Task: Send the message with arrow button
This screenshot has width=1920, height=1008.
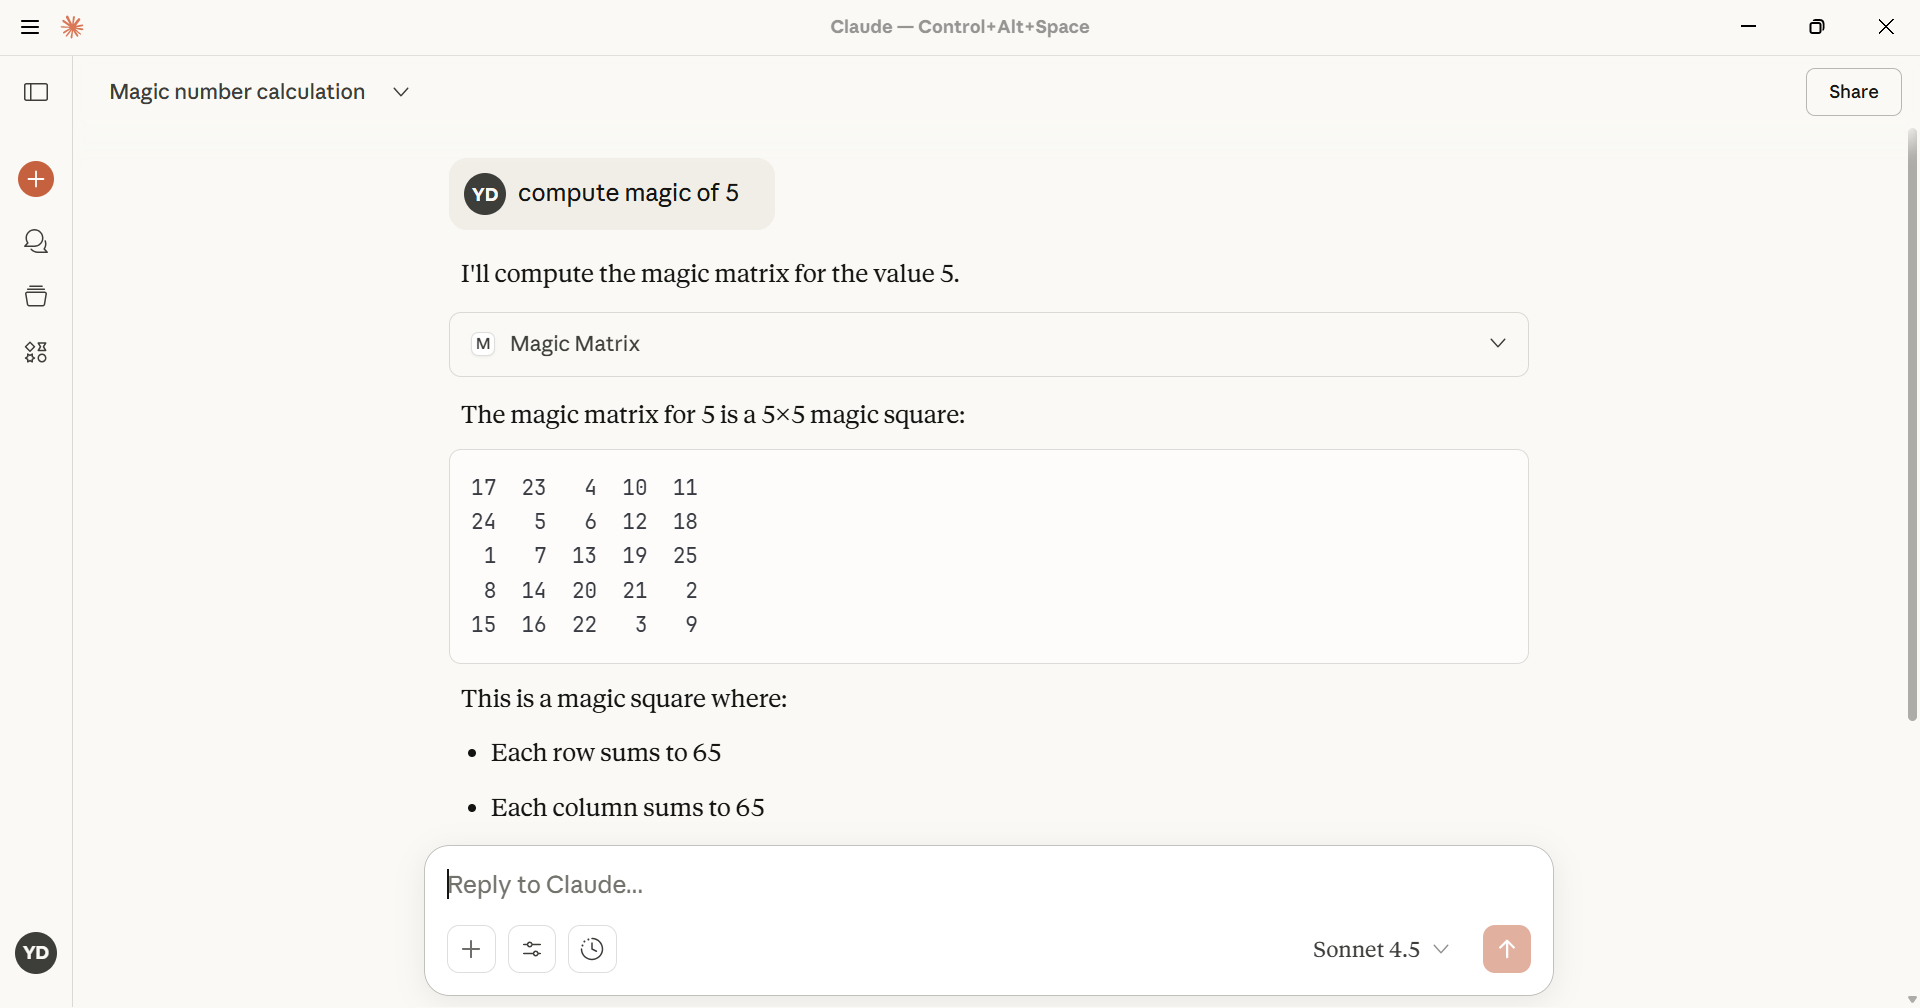Action: click(1506, 949)
